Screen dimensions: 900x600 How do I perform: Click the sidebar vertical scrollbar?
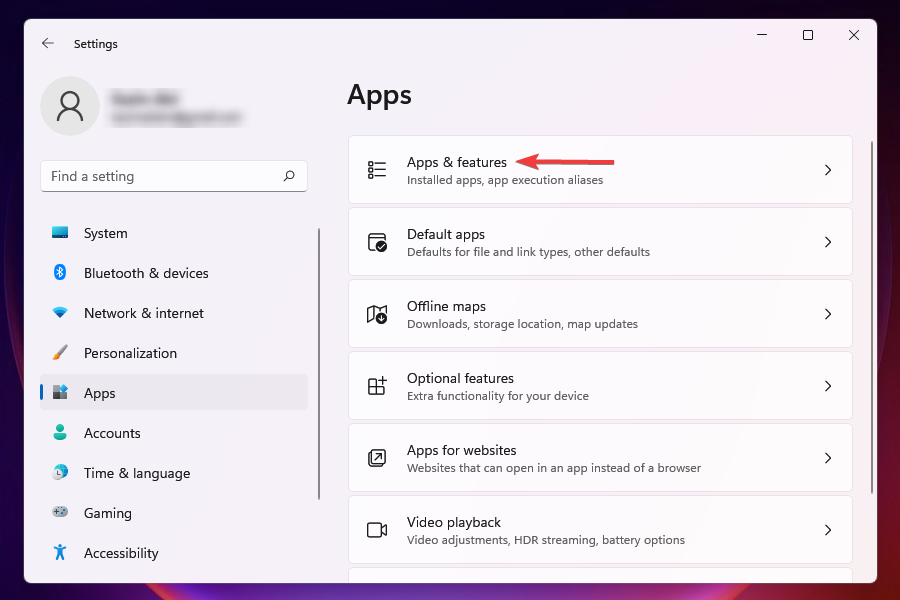319,364
